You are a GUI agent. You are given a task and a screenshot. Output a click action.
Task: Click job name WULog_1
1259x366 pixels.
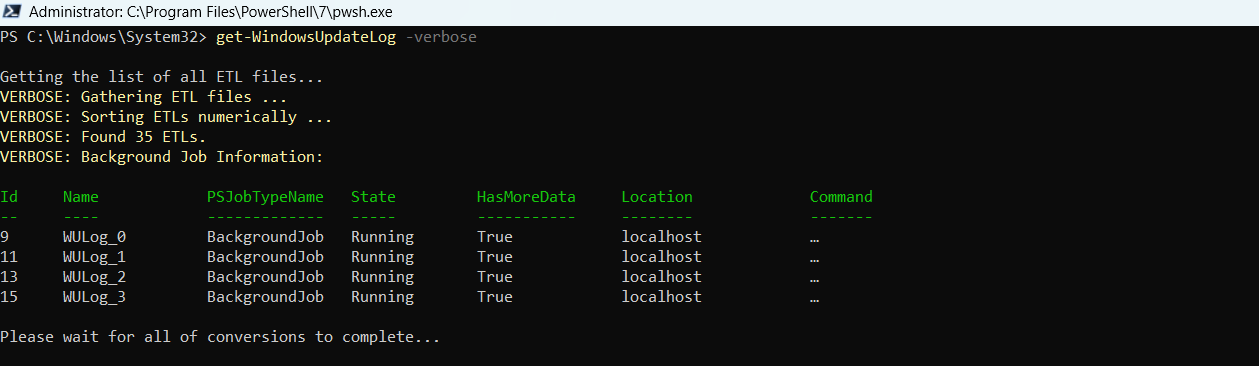coord(94,257)
